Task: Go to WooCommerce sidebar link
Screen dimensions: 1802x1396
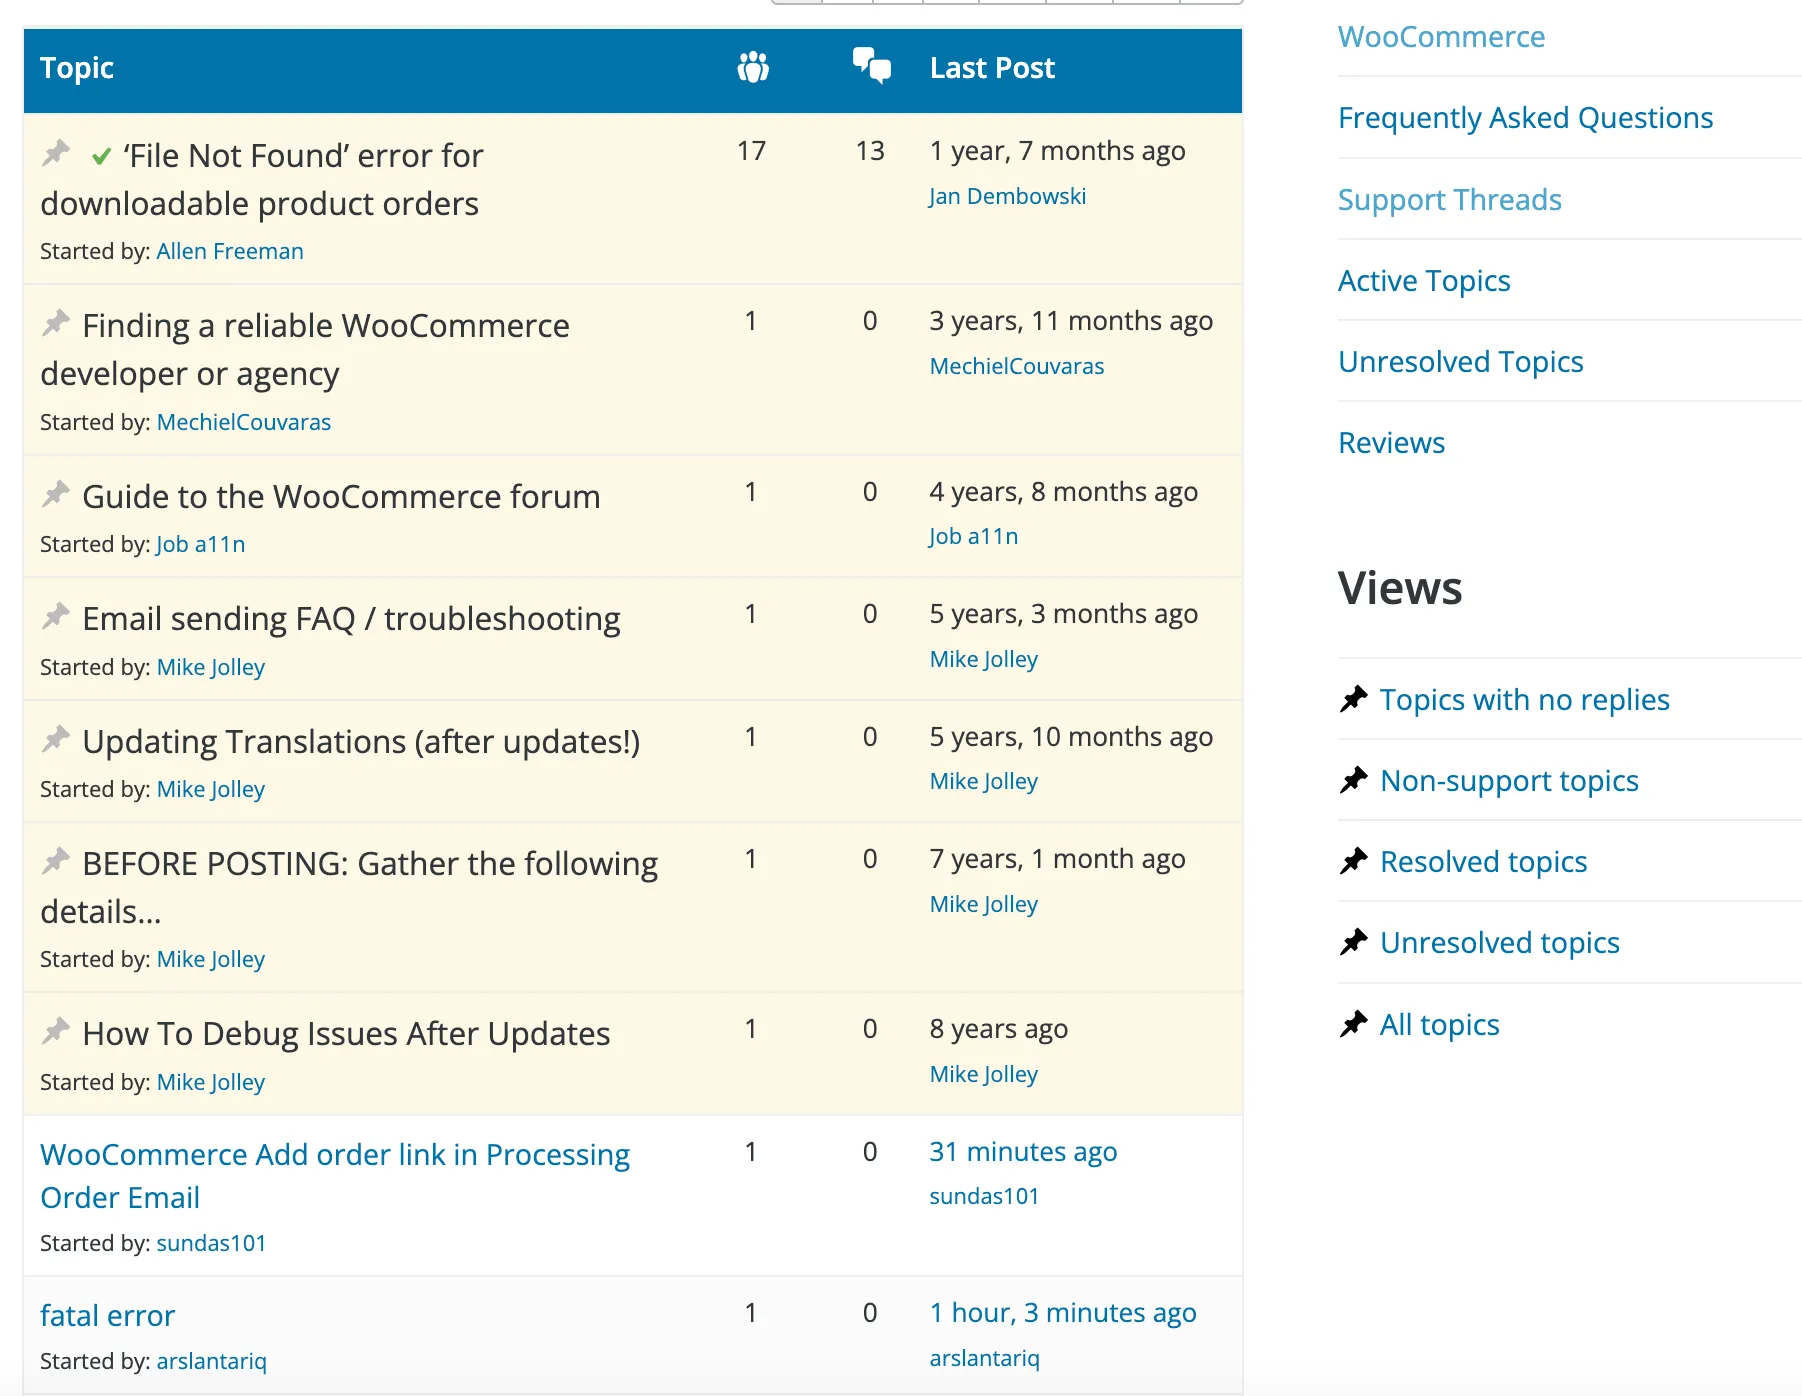Action: [1441, 37]
